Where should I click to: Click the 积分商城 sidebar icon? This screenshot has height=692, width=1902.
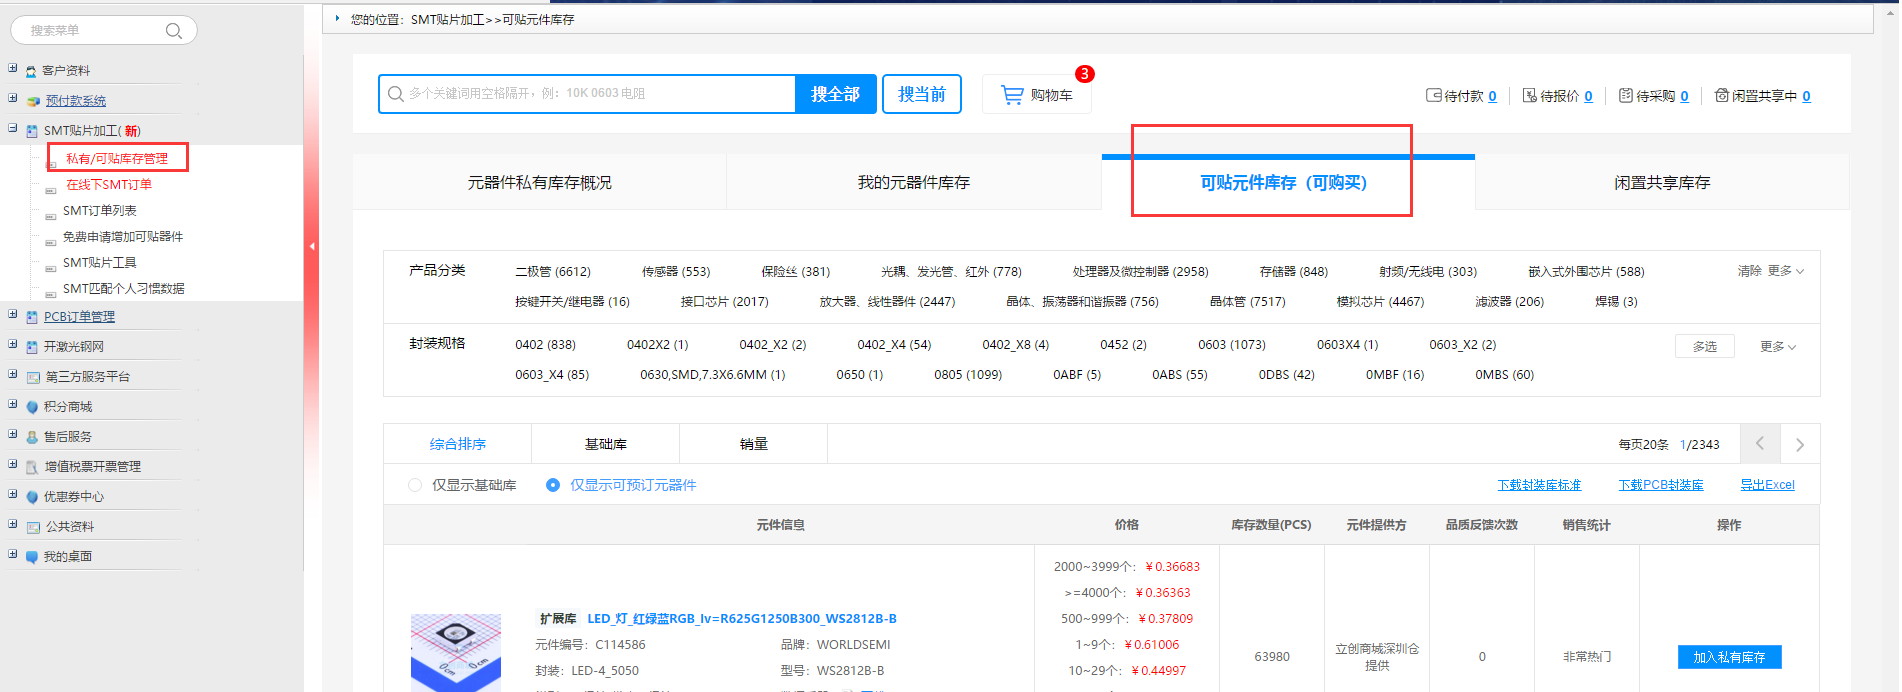[33, 407]
